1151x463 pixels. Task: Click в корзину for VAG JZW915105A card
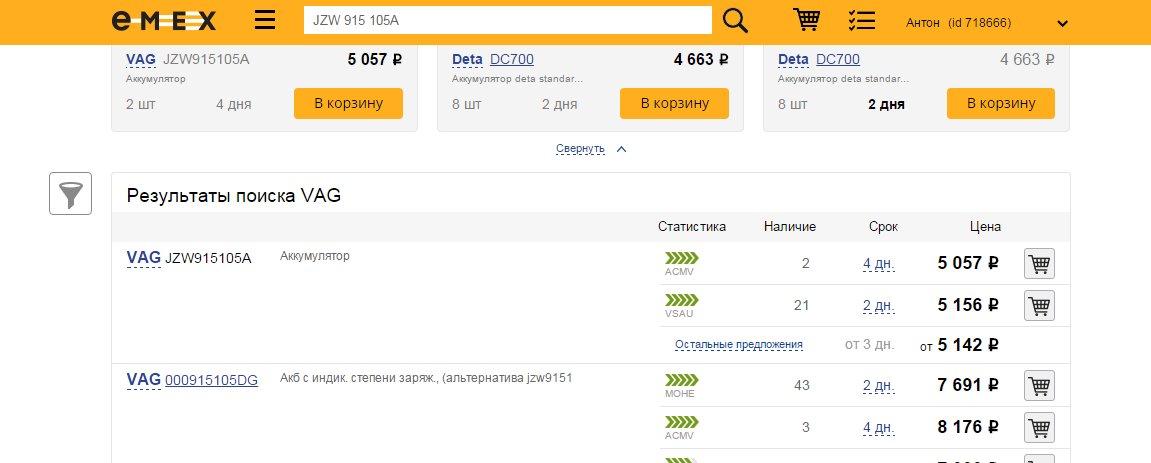coord(348,103)
